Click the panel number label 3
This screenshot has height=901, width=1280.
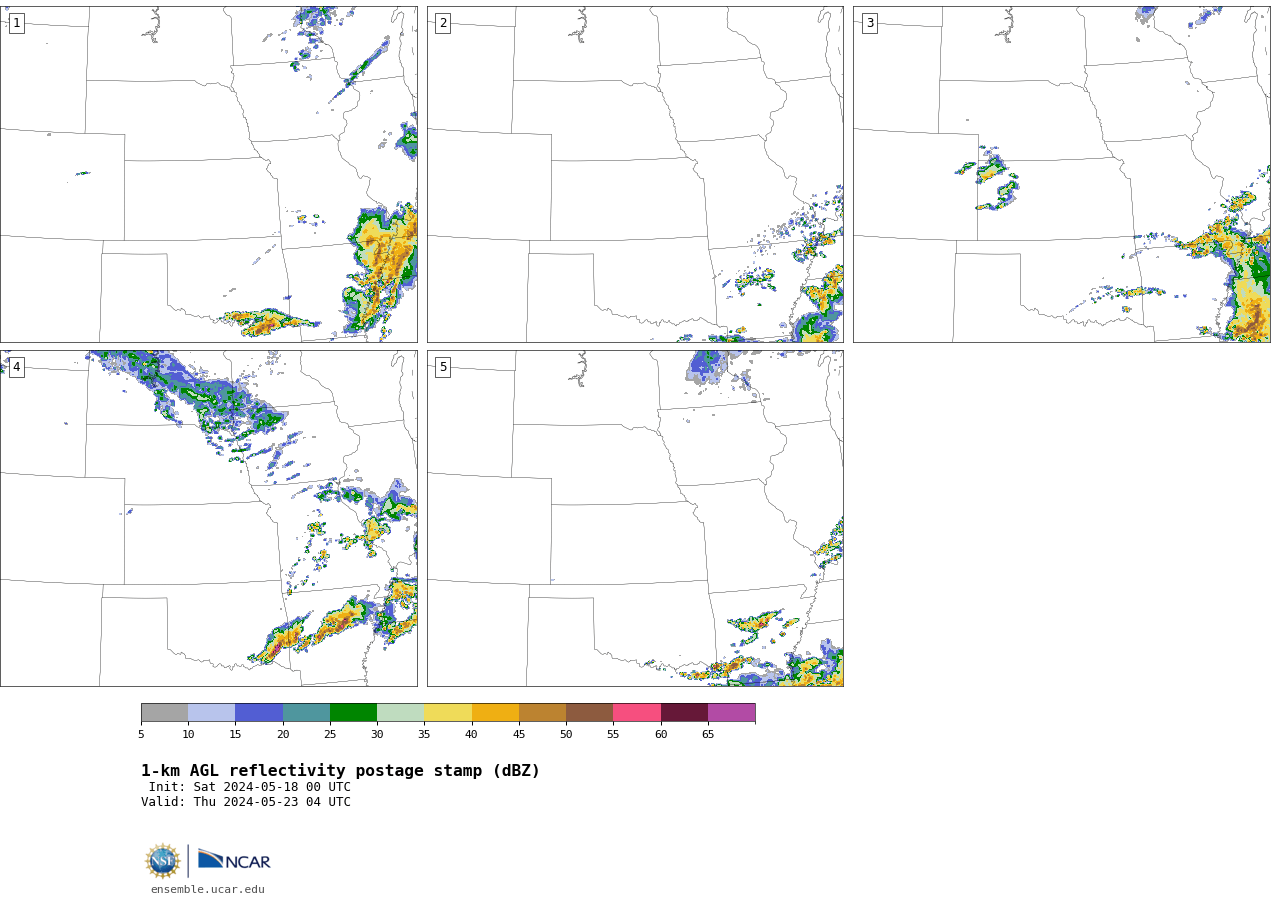pos(869,23)
